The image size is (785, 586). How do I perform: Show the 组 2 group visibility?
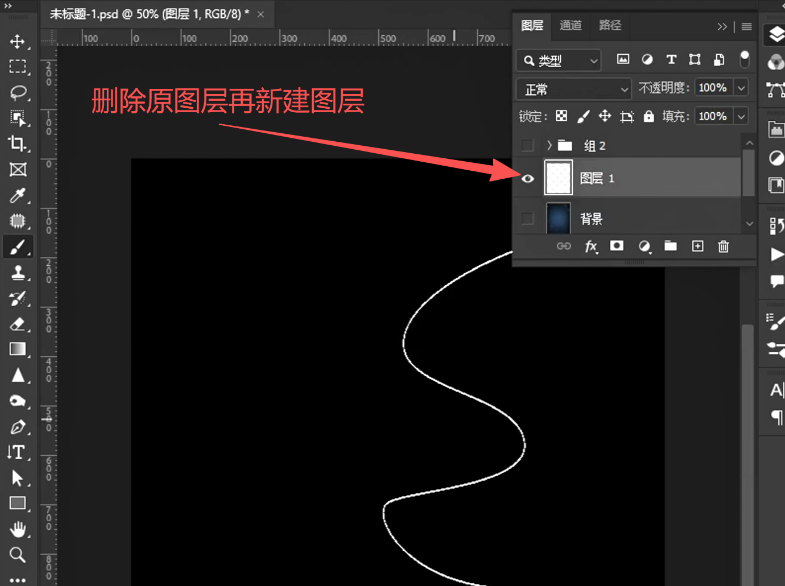pos(527,145)
